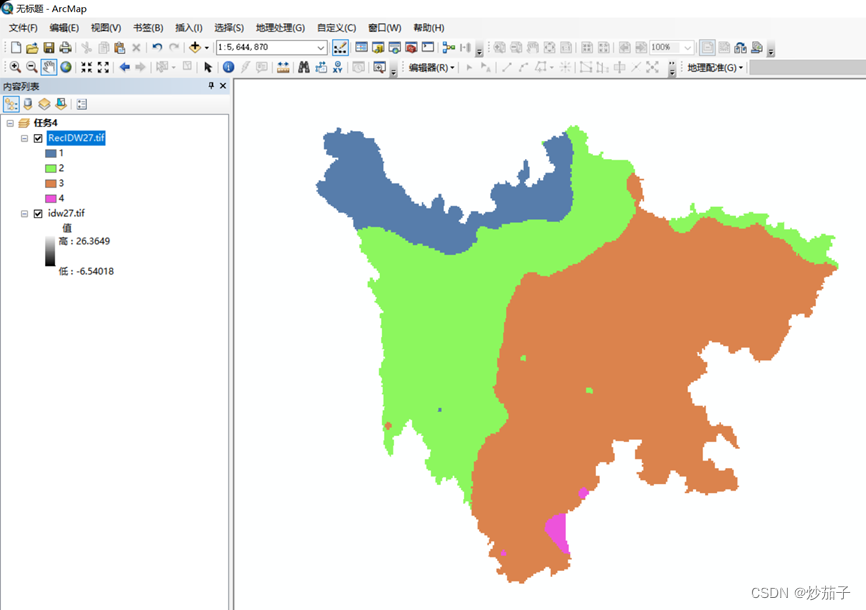Pin the 内容列表 panel
The image size is (866, 610).
coord(211,86)
